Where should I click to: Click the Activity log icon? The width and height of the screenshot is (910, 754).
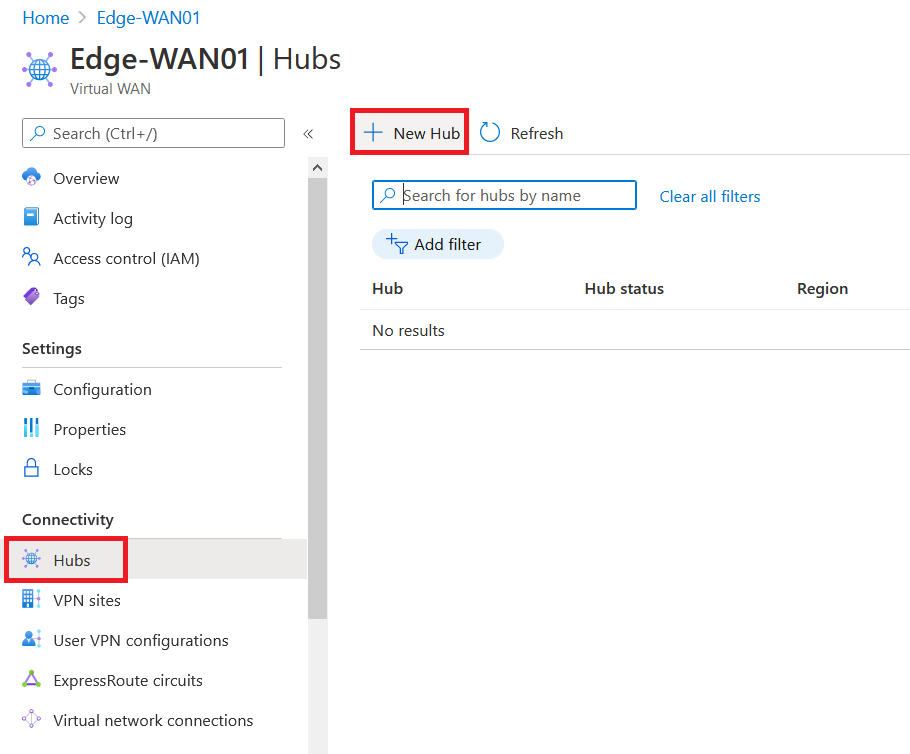pos(31,217)
